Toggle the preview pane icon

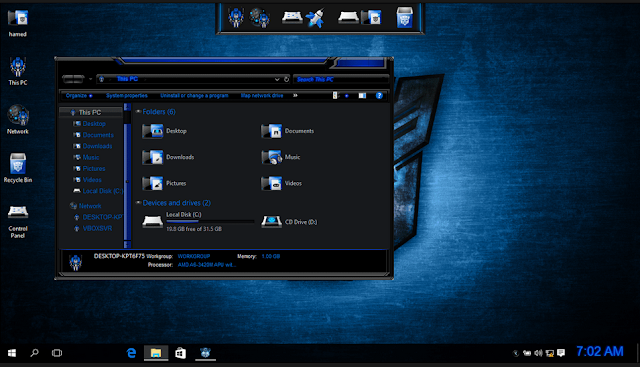click(362, 96)
